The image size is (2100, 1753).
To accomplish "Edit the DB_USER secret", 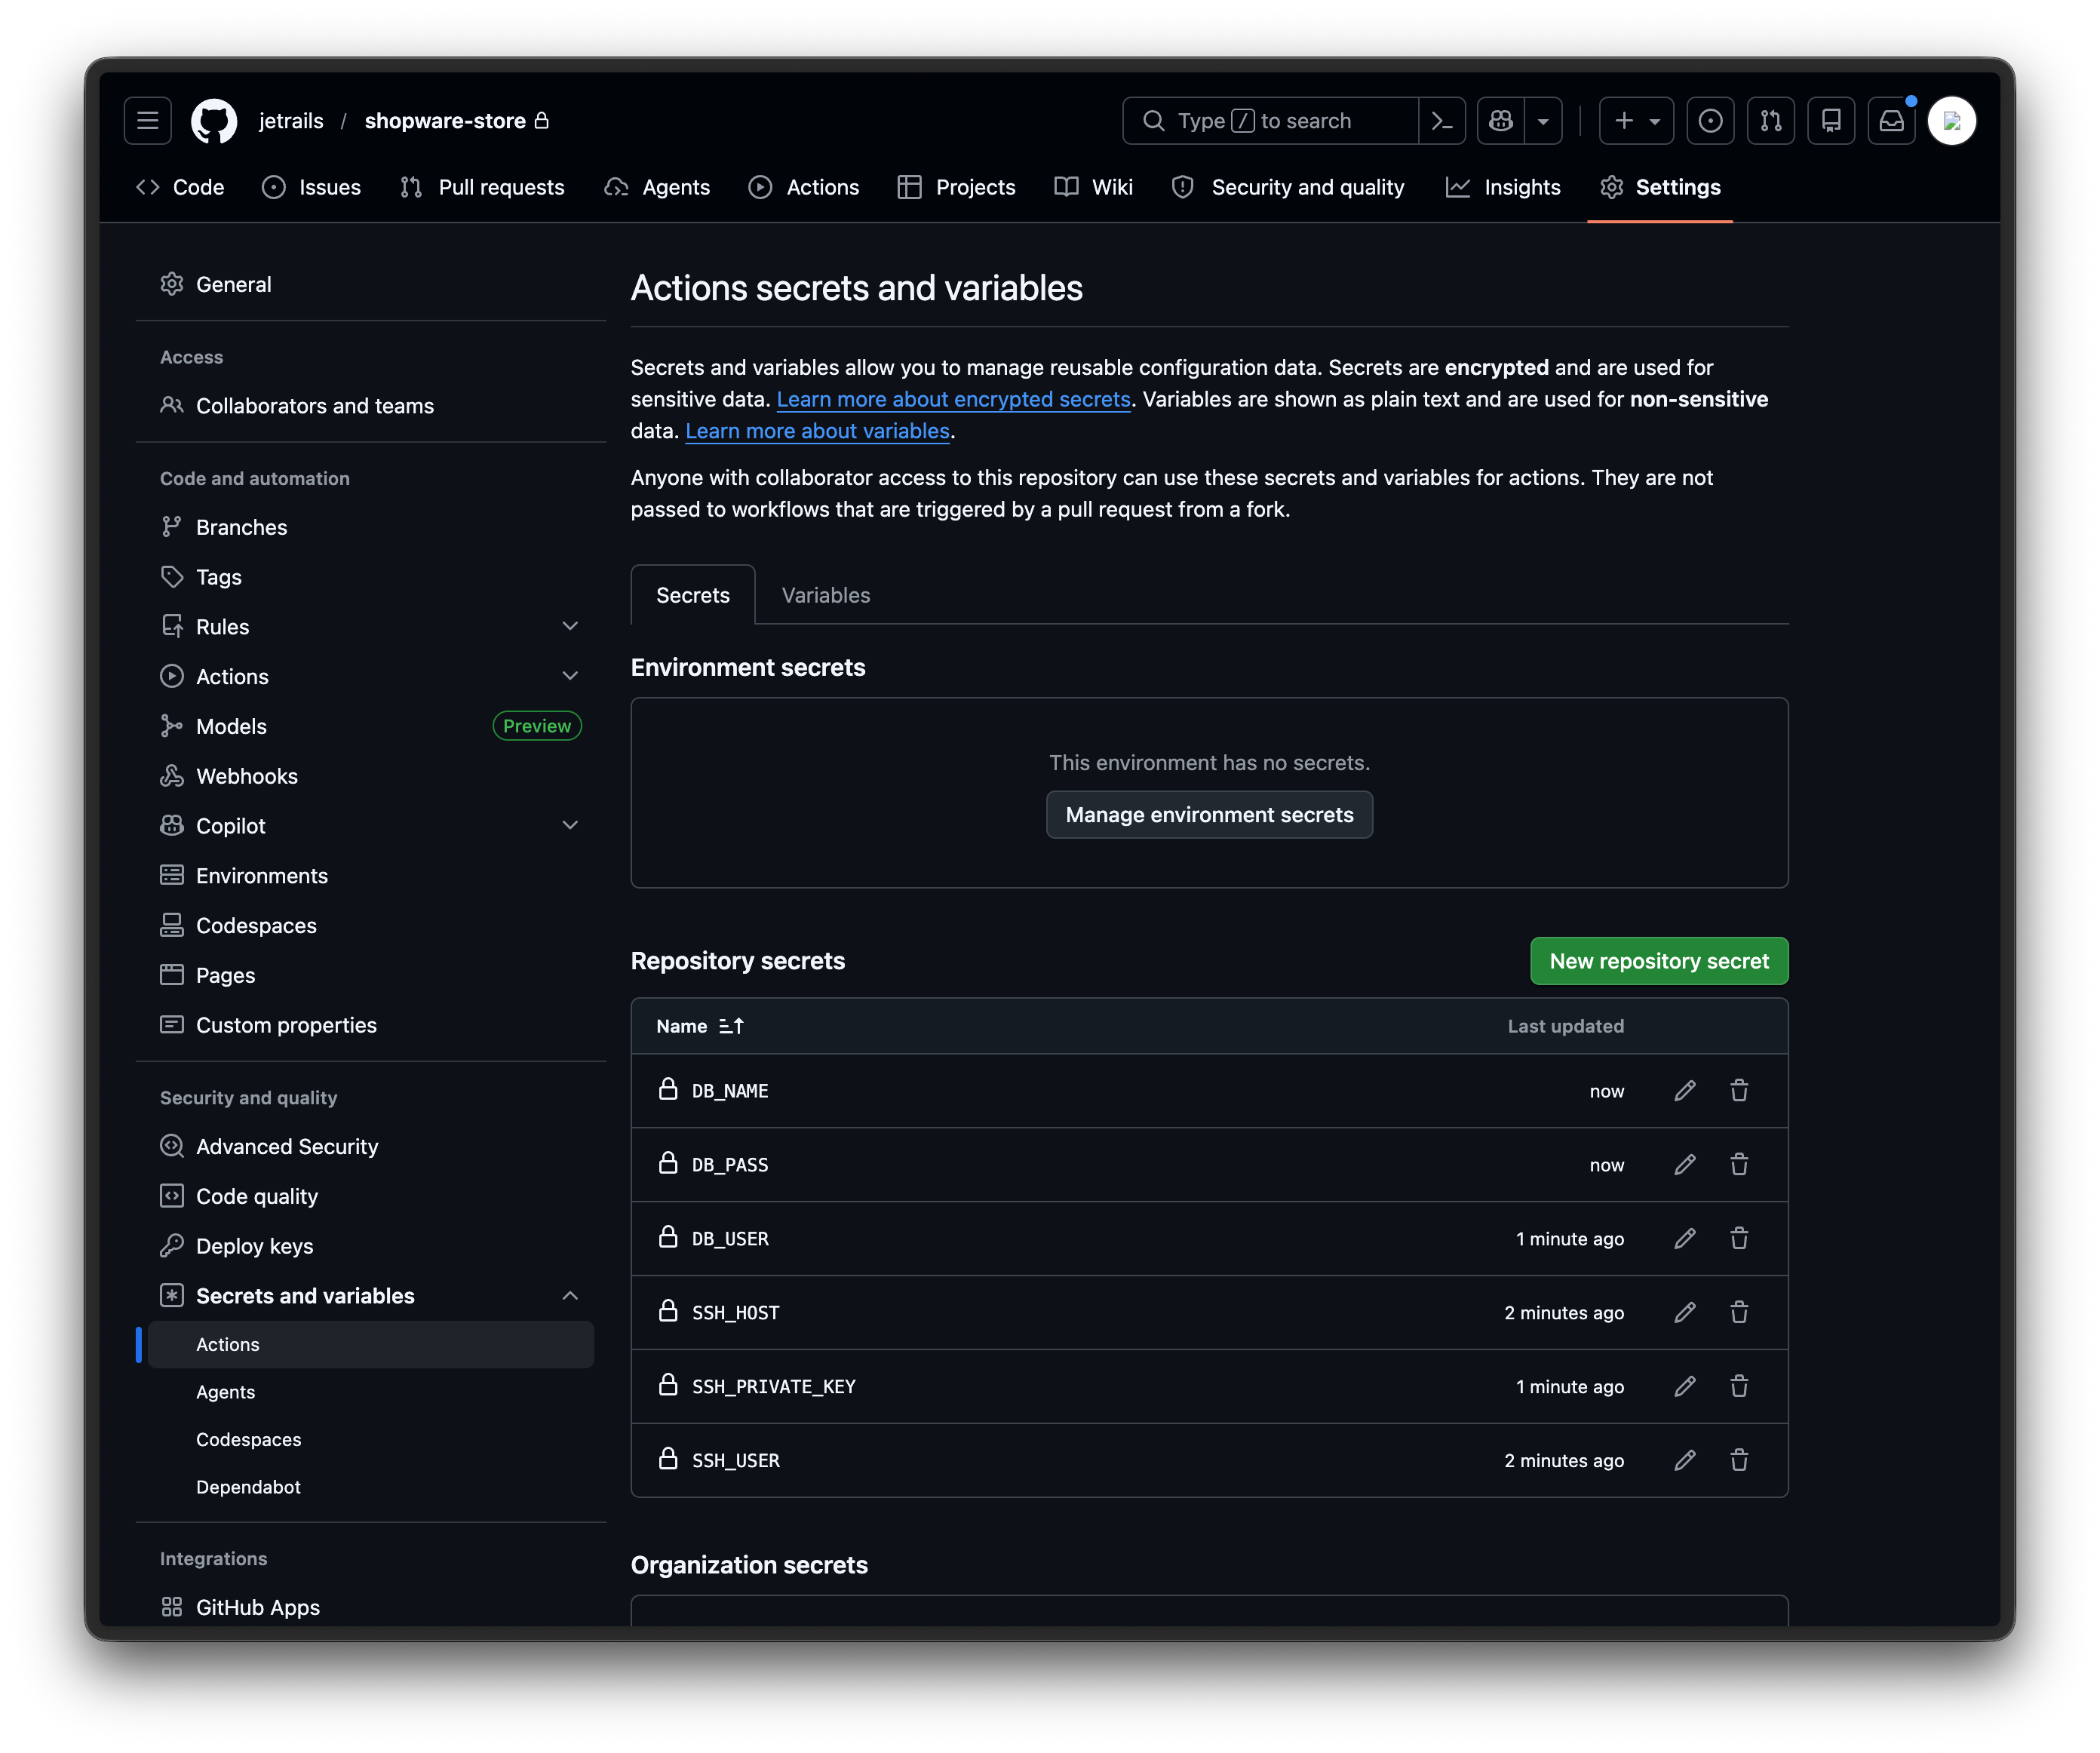I will [x=1685, y=1239].
